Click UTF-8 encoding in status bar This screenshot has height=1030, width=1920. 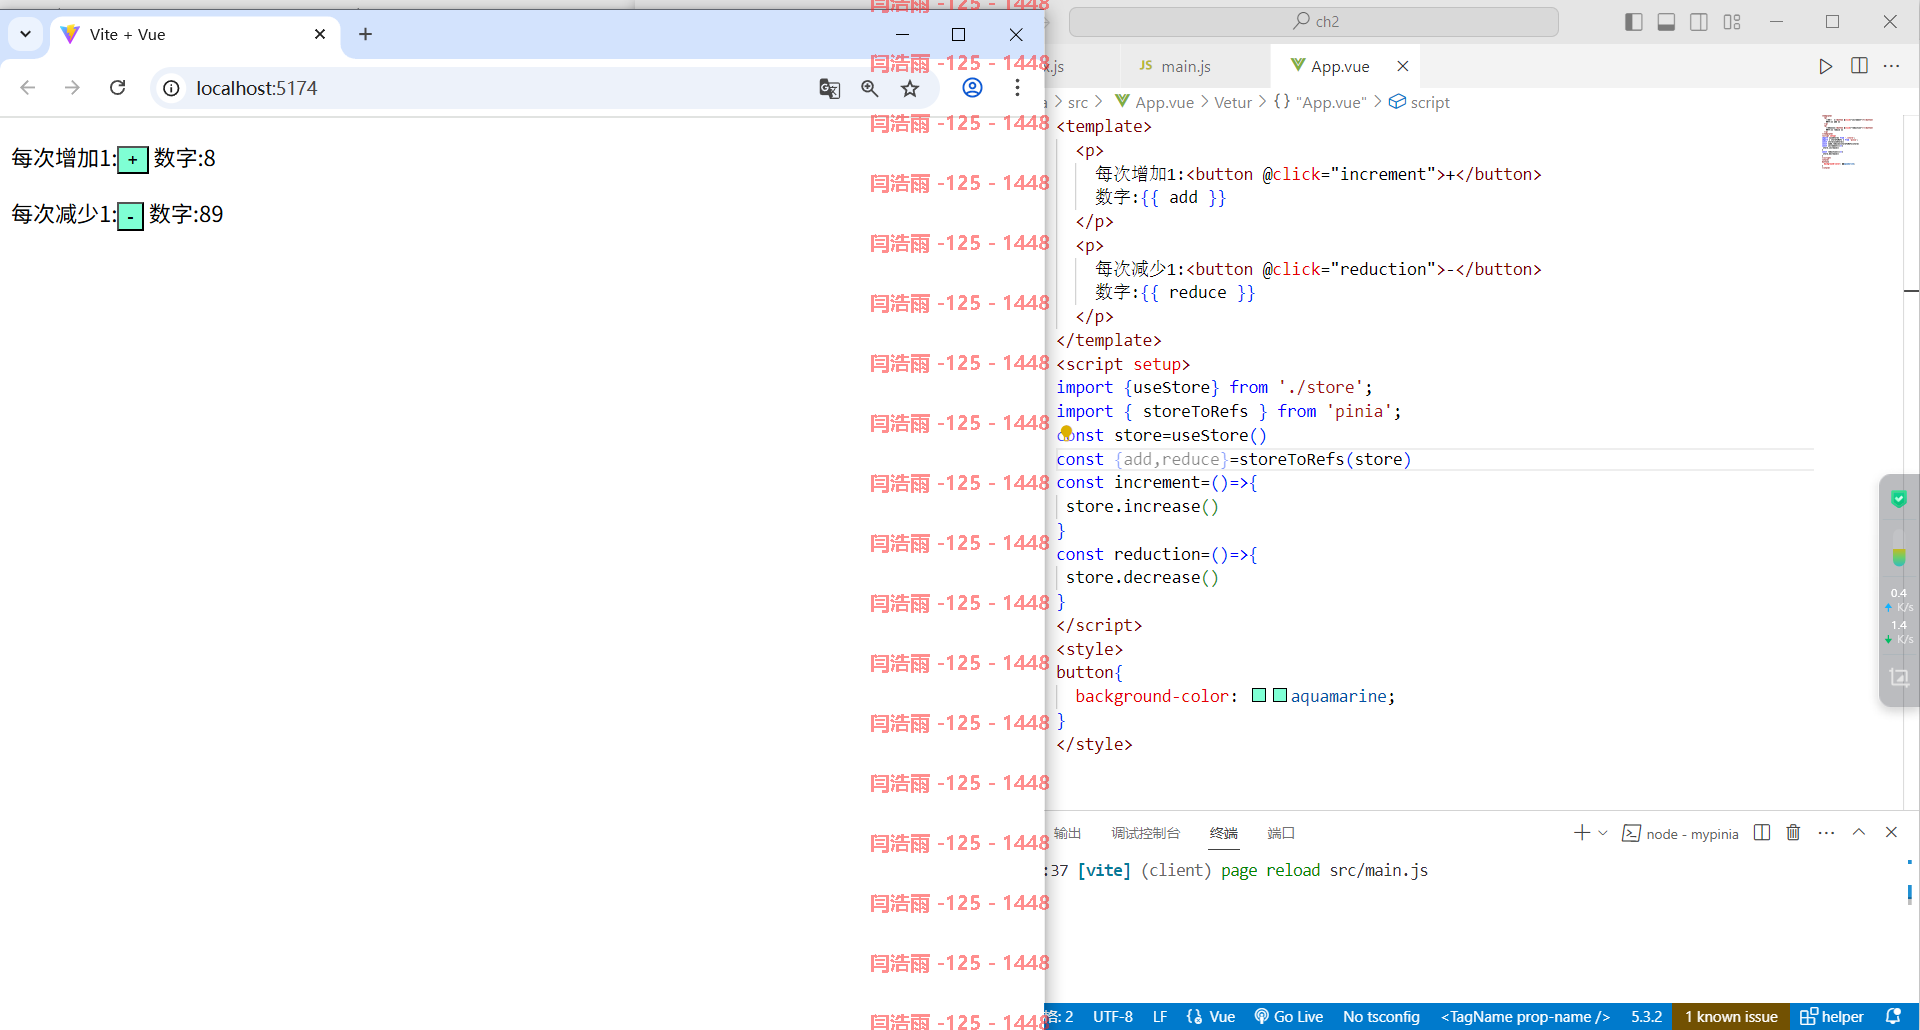1113,1016
